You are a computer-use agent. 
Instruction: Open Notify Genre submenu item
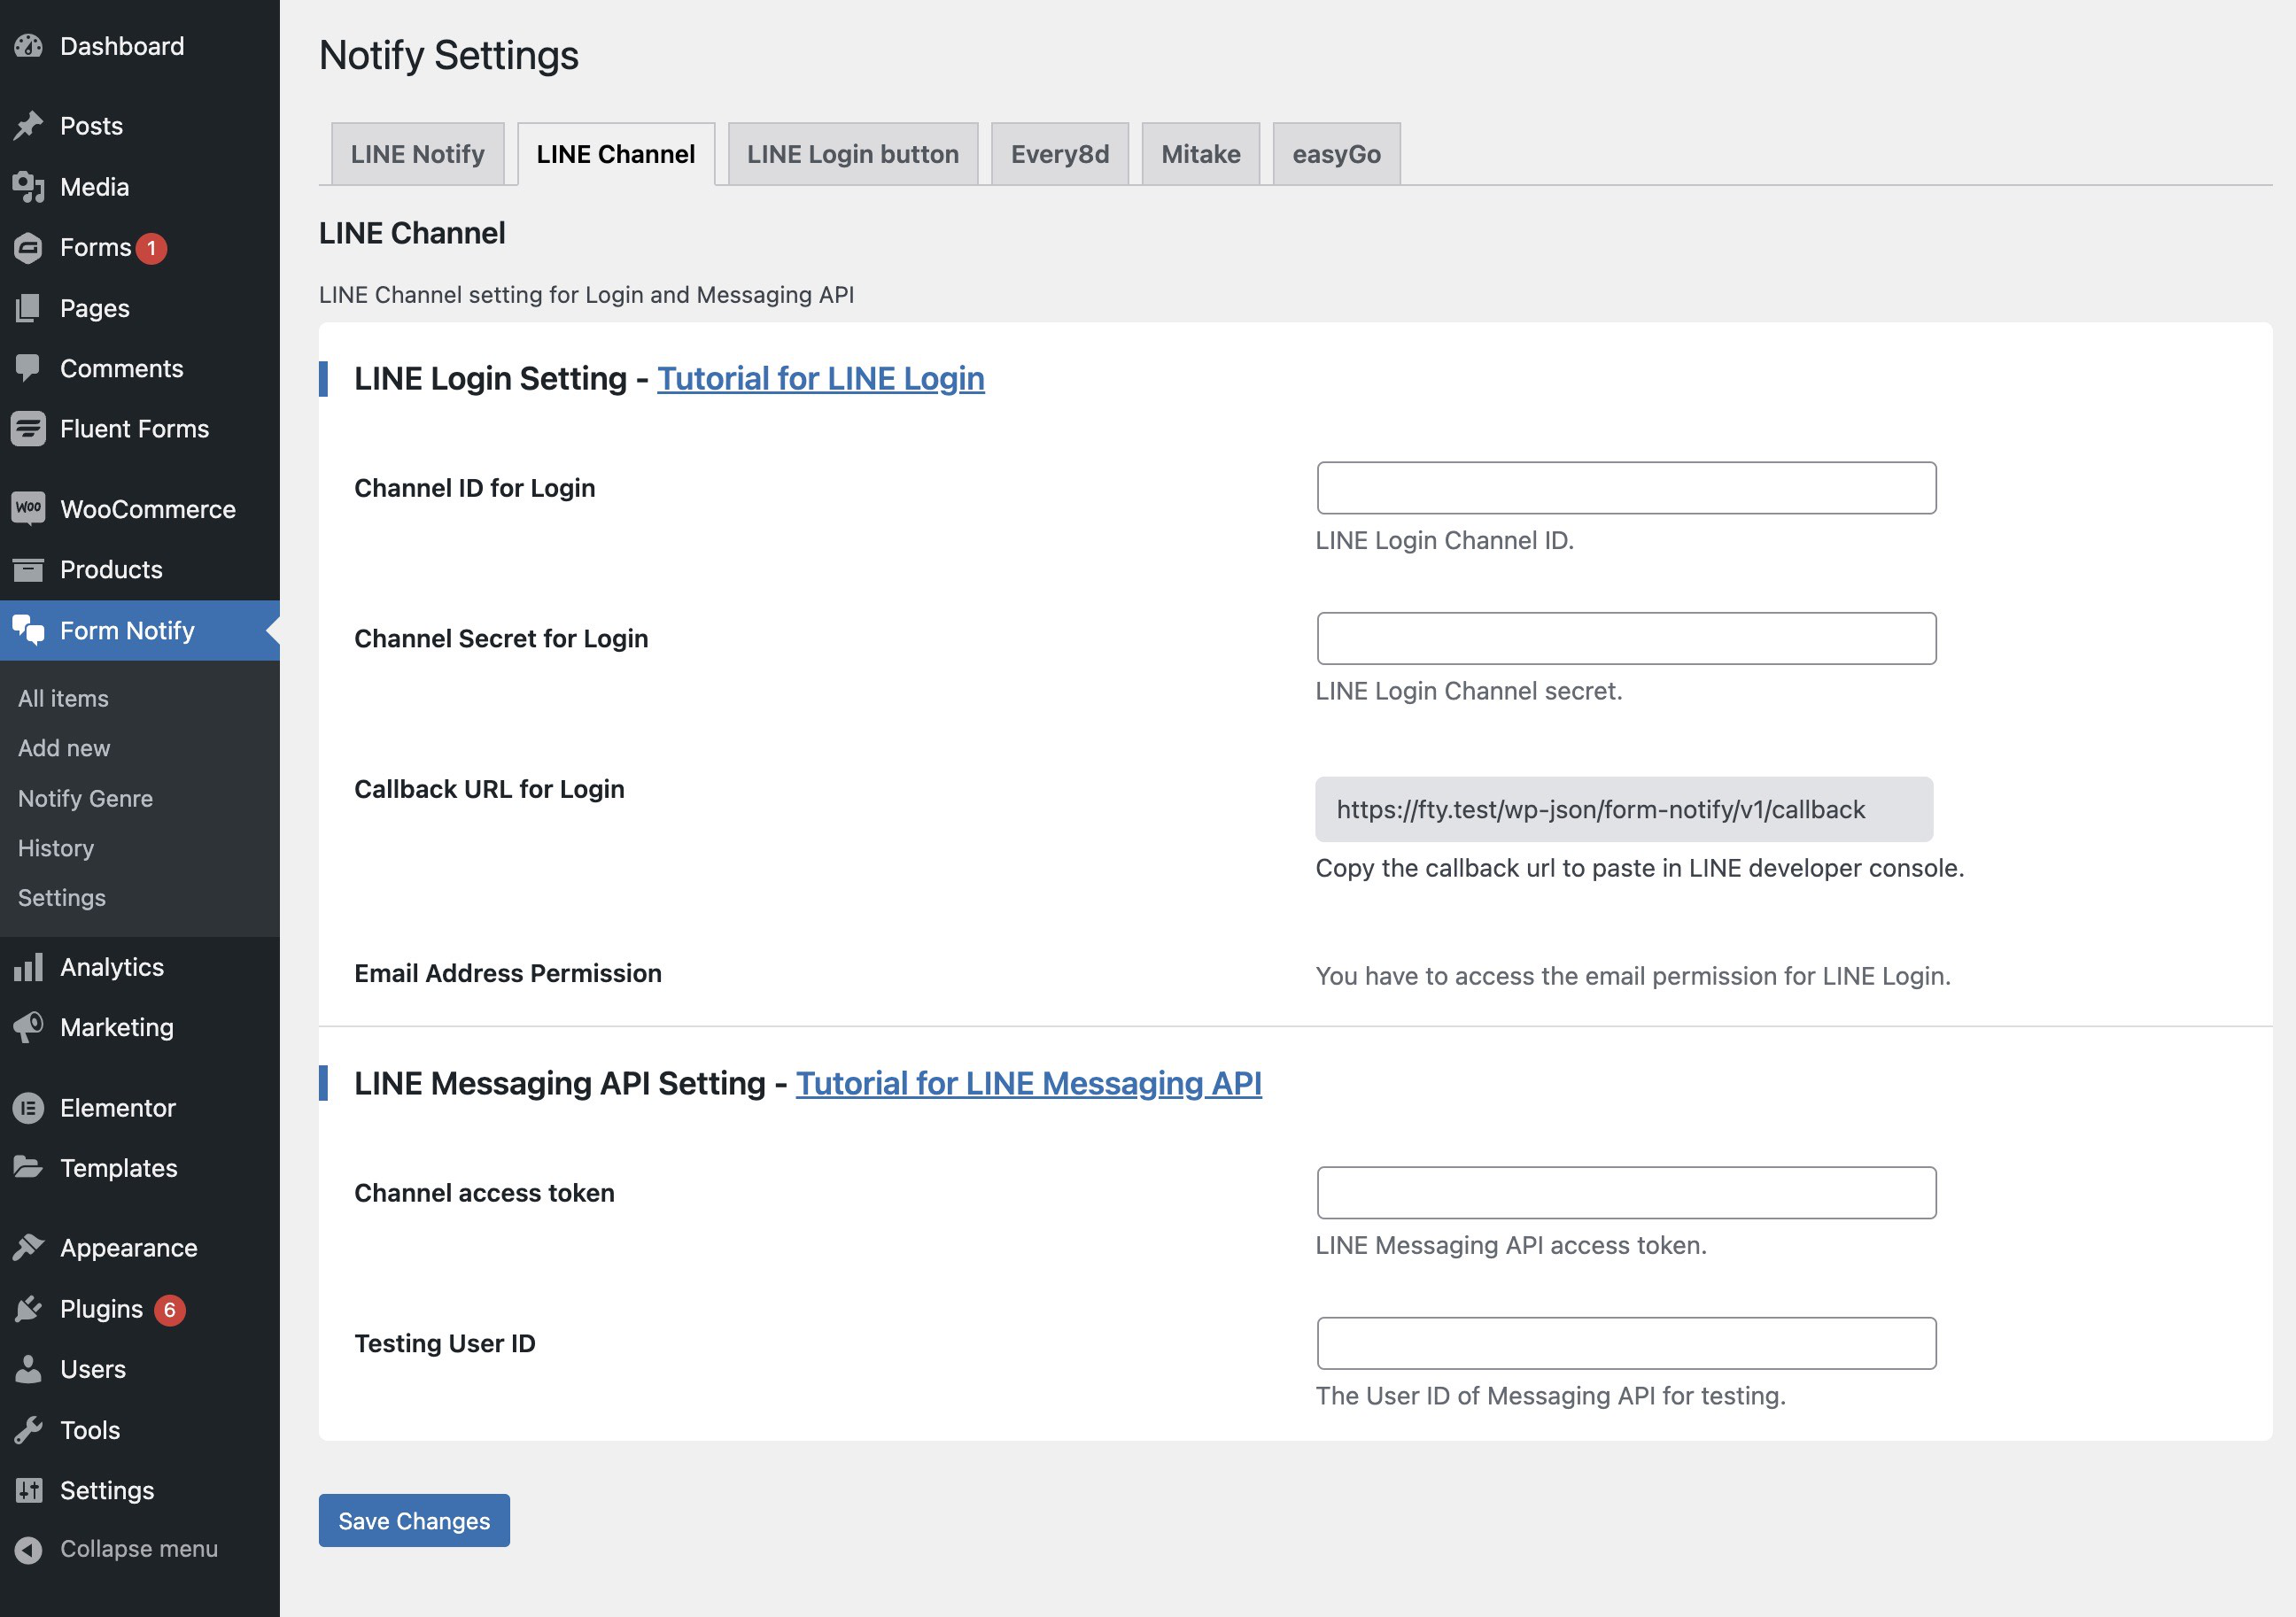point(86,798)
